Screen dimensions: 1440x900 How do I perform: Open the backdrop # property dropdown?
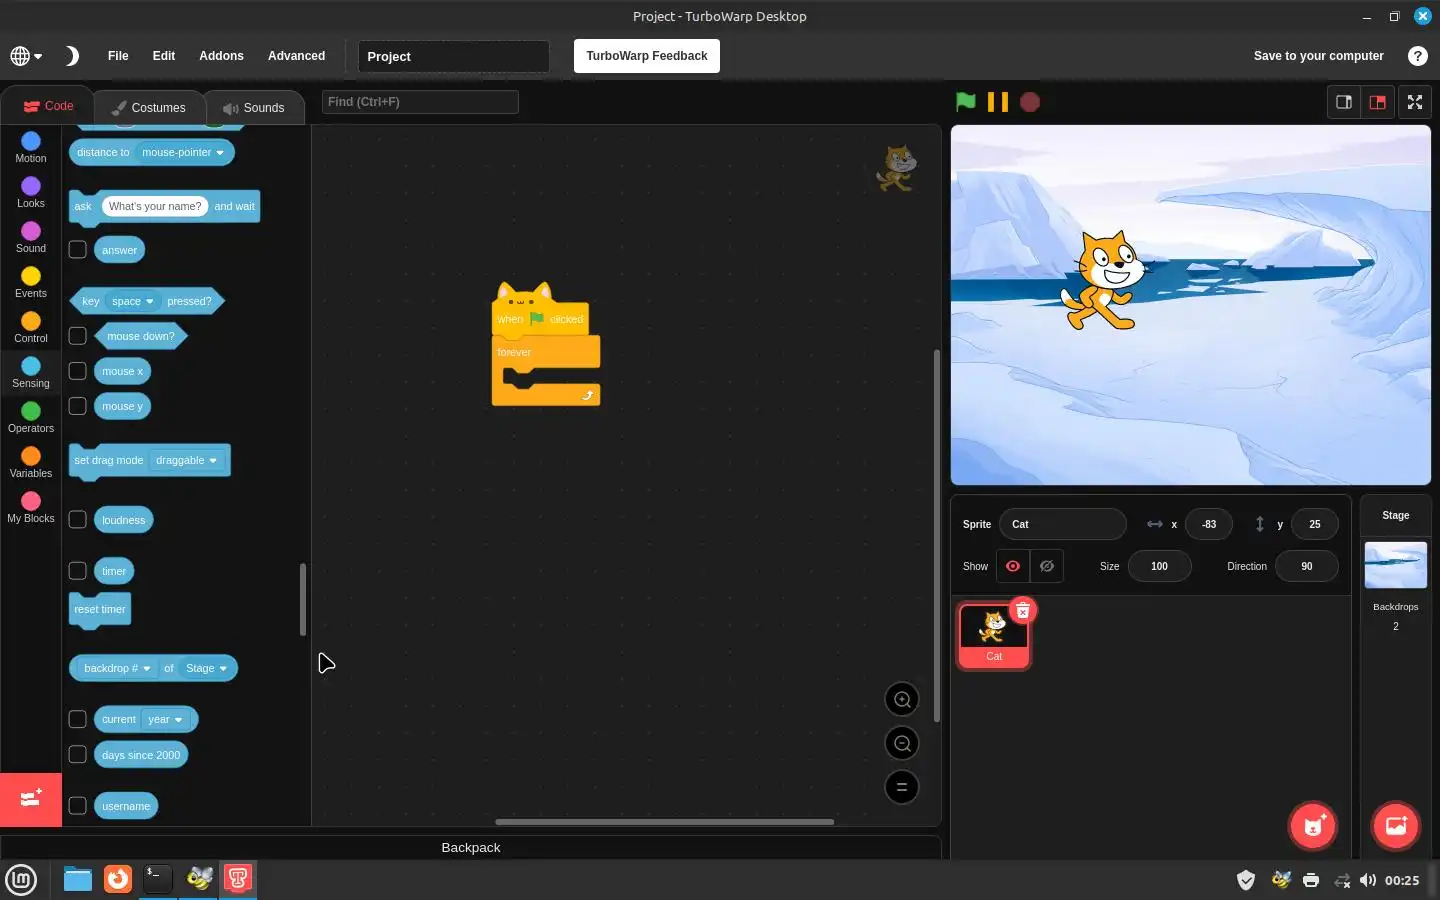(116, 668)
